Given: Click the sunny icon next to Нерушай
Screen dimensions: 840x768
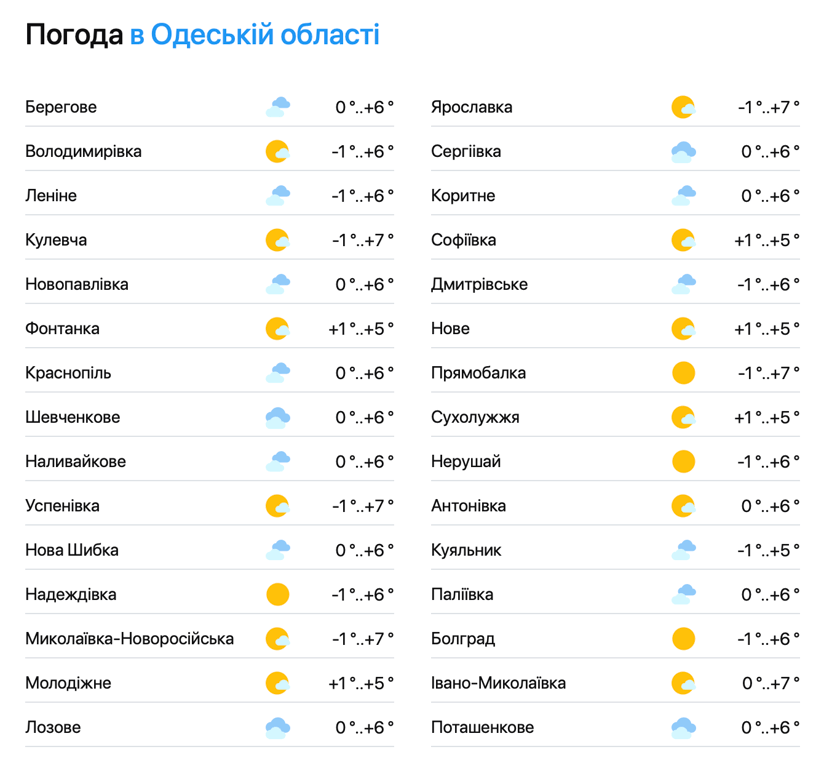Looking at the screenshot, I should click(684, 462).
